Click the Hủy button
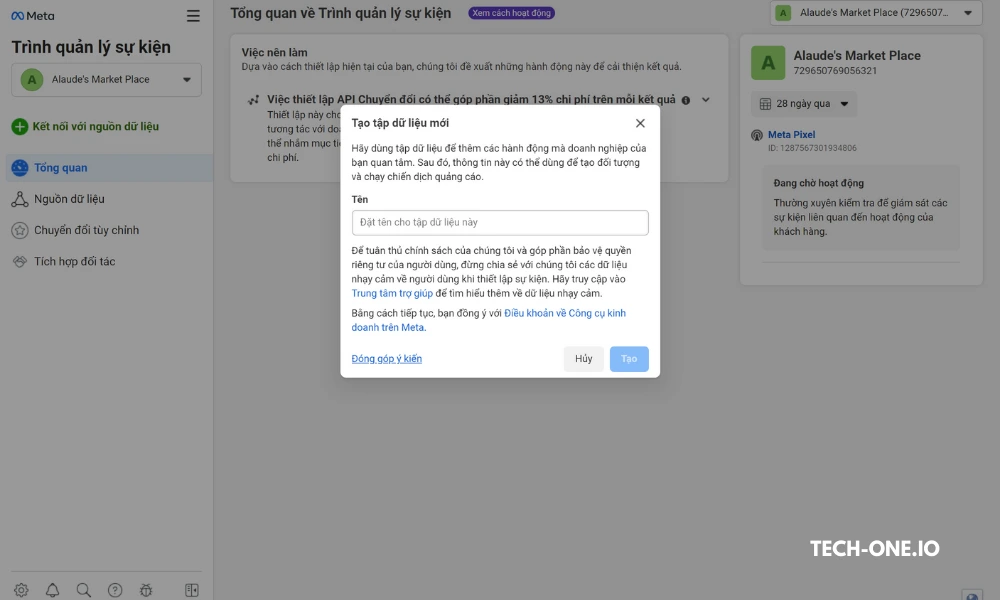Viewport: 1000px width, 600px height. (584, 359)
